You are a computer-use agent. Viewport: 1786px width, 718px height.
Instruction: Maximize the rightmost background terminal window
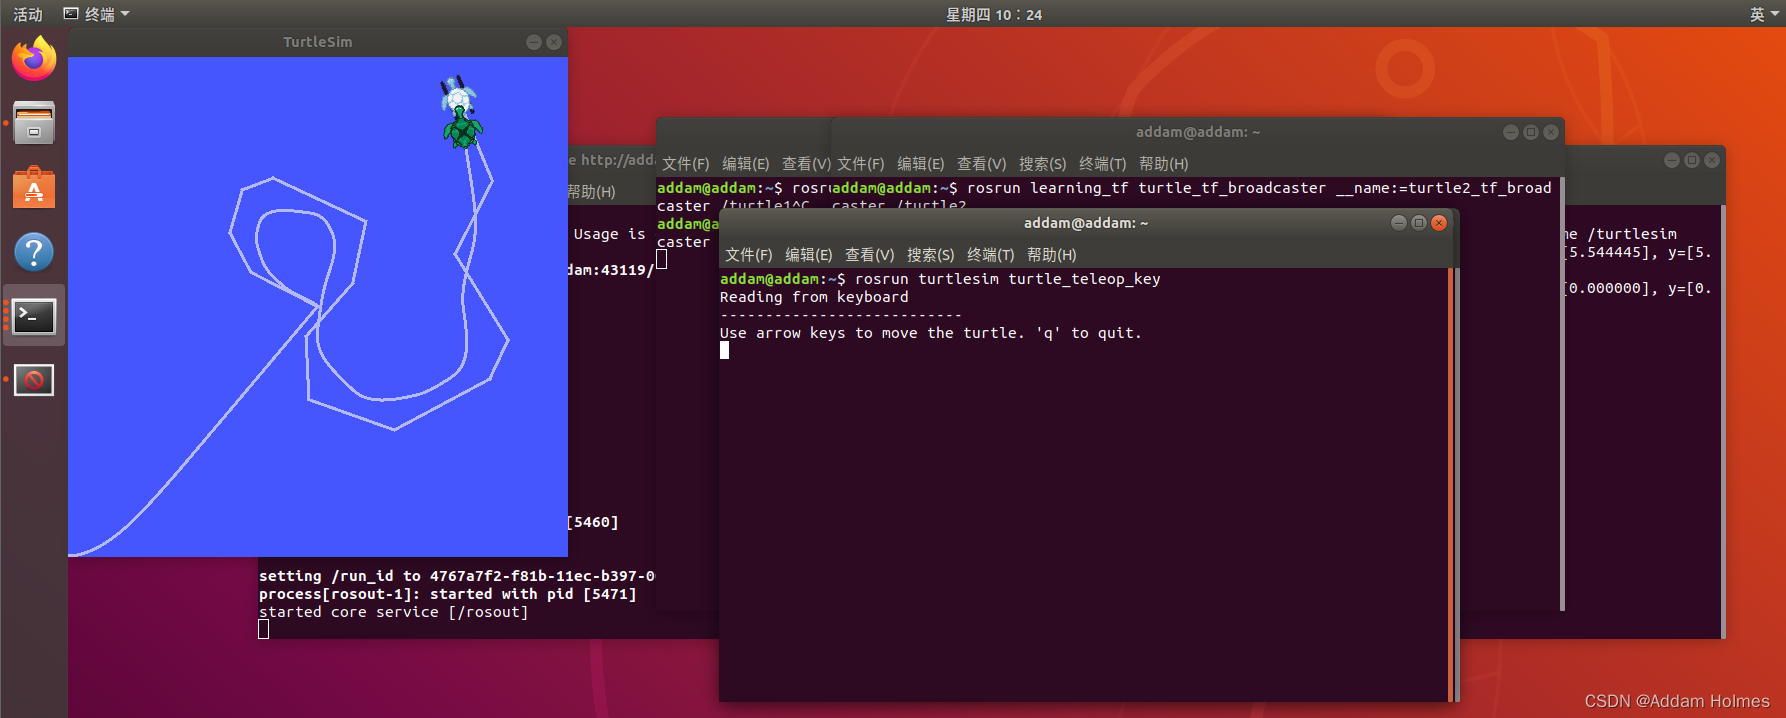click(x=1692, y=160)
